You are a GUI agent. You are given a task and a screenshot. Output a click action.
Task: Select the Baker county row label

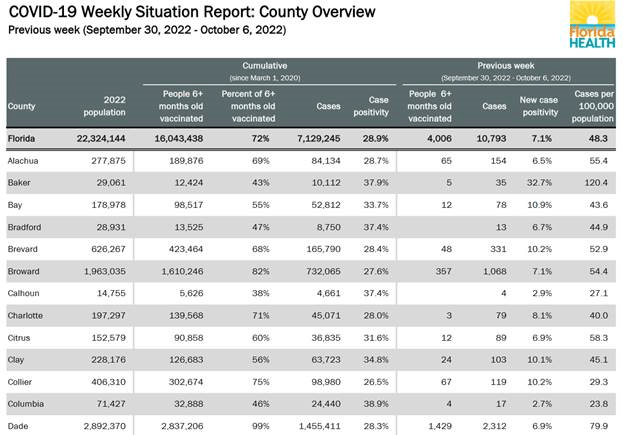tap(19, 183)
